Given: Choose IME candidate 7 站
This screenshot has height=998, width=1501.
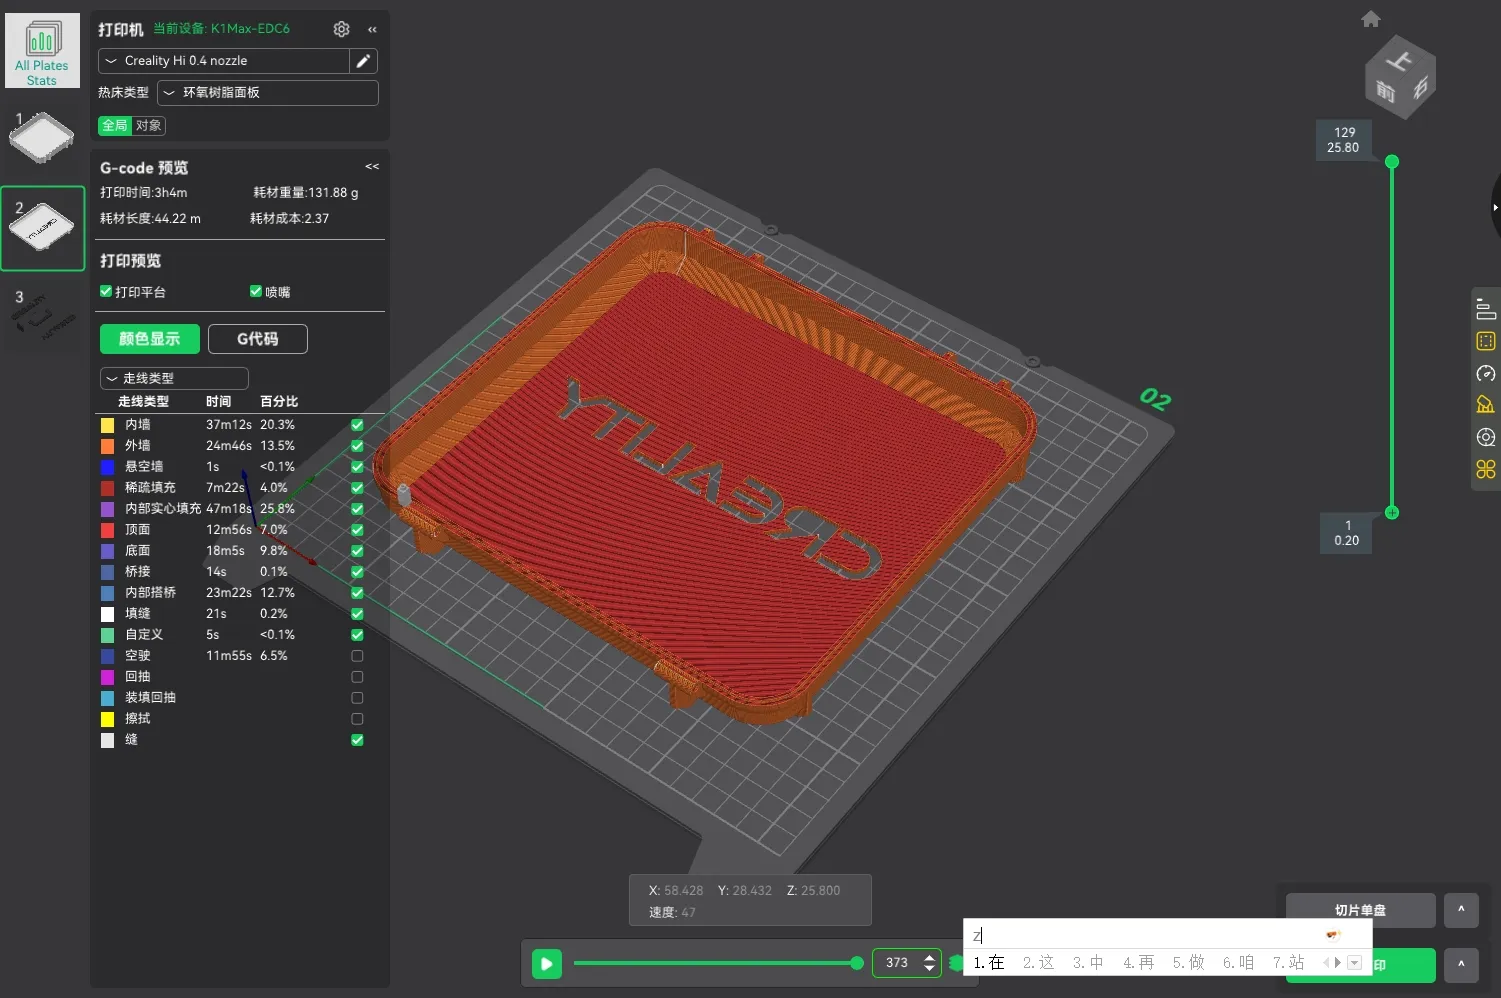Looking at the screenshot, I should [x=1288, y=962].
